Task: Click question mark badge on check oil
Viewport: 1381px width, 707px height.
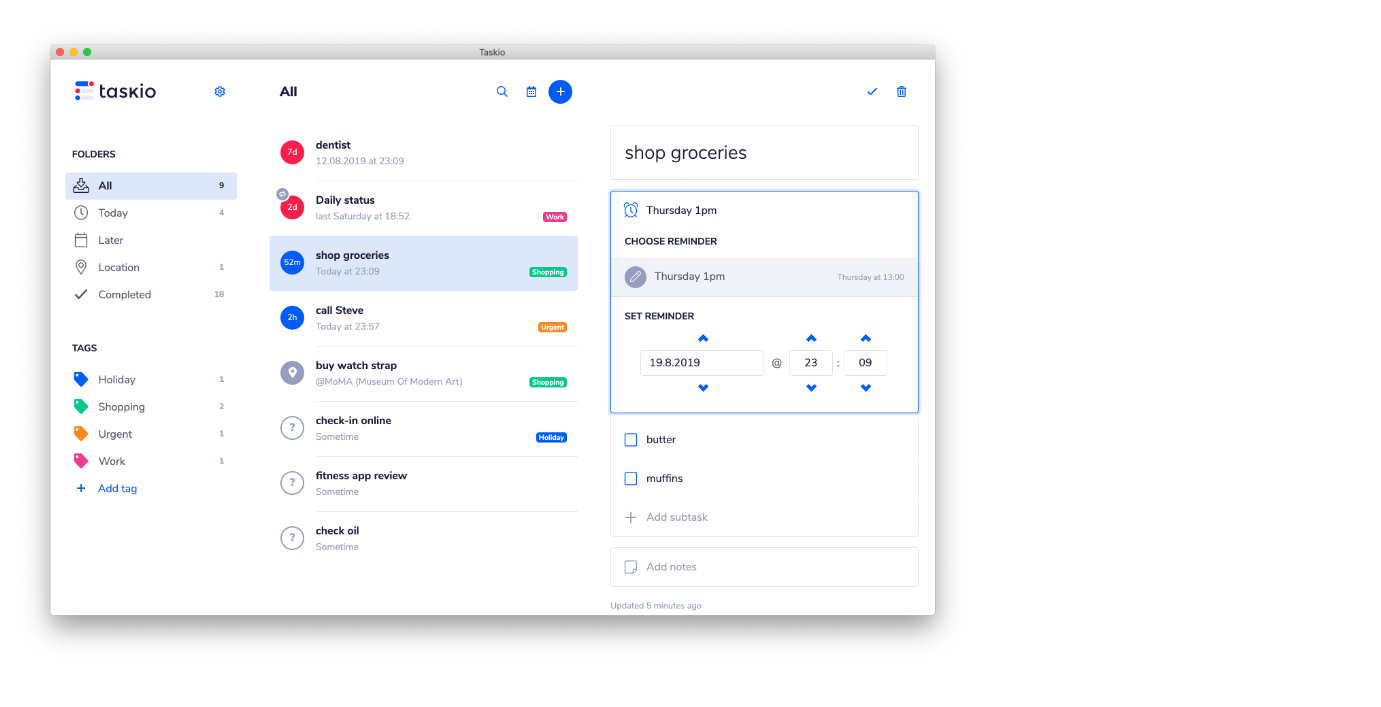Action: pos(292,538)
